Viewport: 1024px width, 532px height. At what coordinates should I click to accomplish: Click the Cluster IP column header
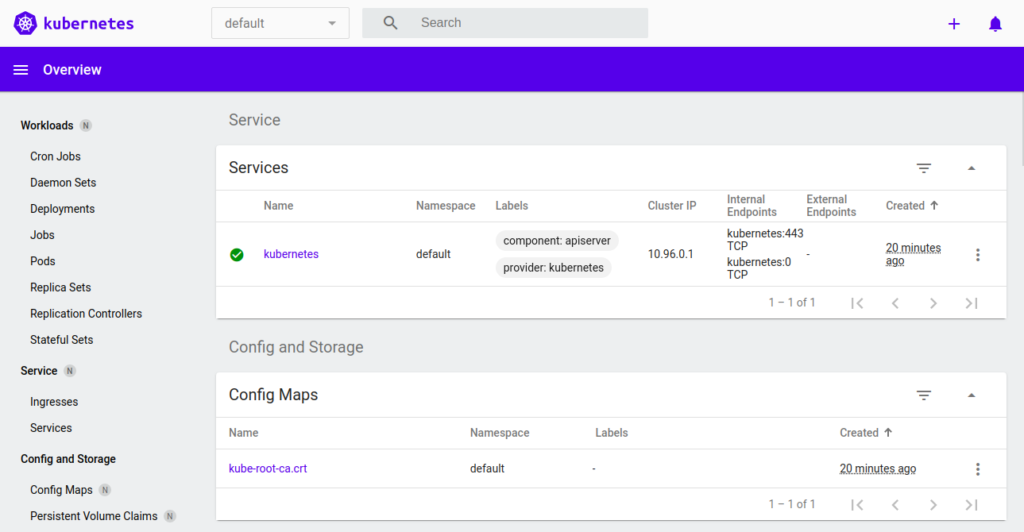(x=672, y=206)
